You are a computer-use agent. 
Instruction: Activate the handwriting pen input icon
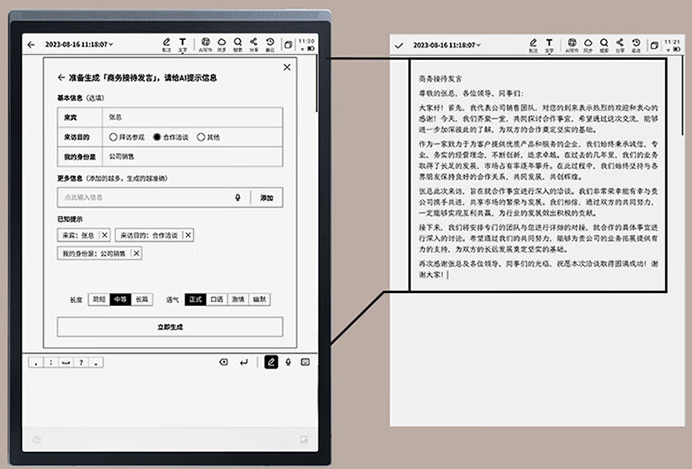271,362
